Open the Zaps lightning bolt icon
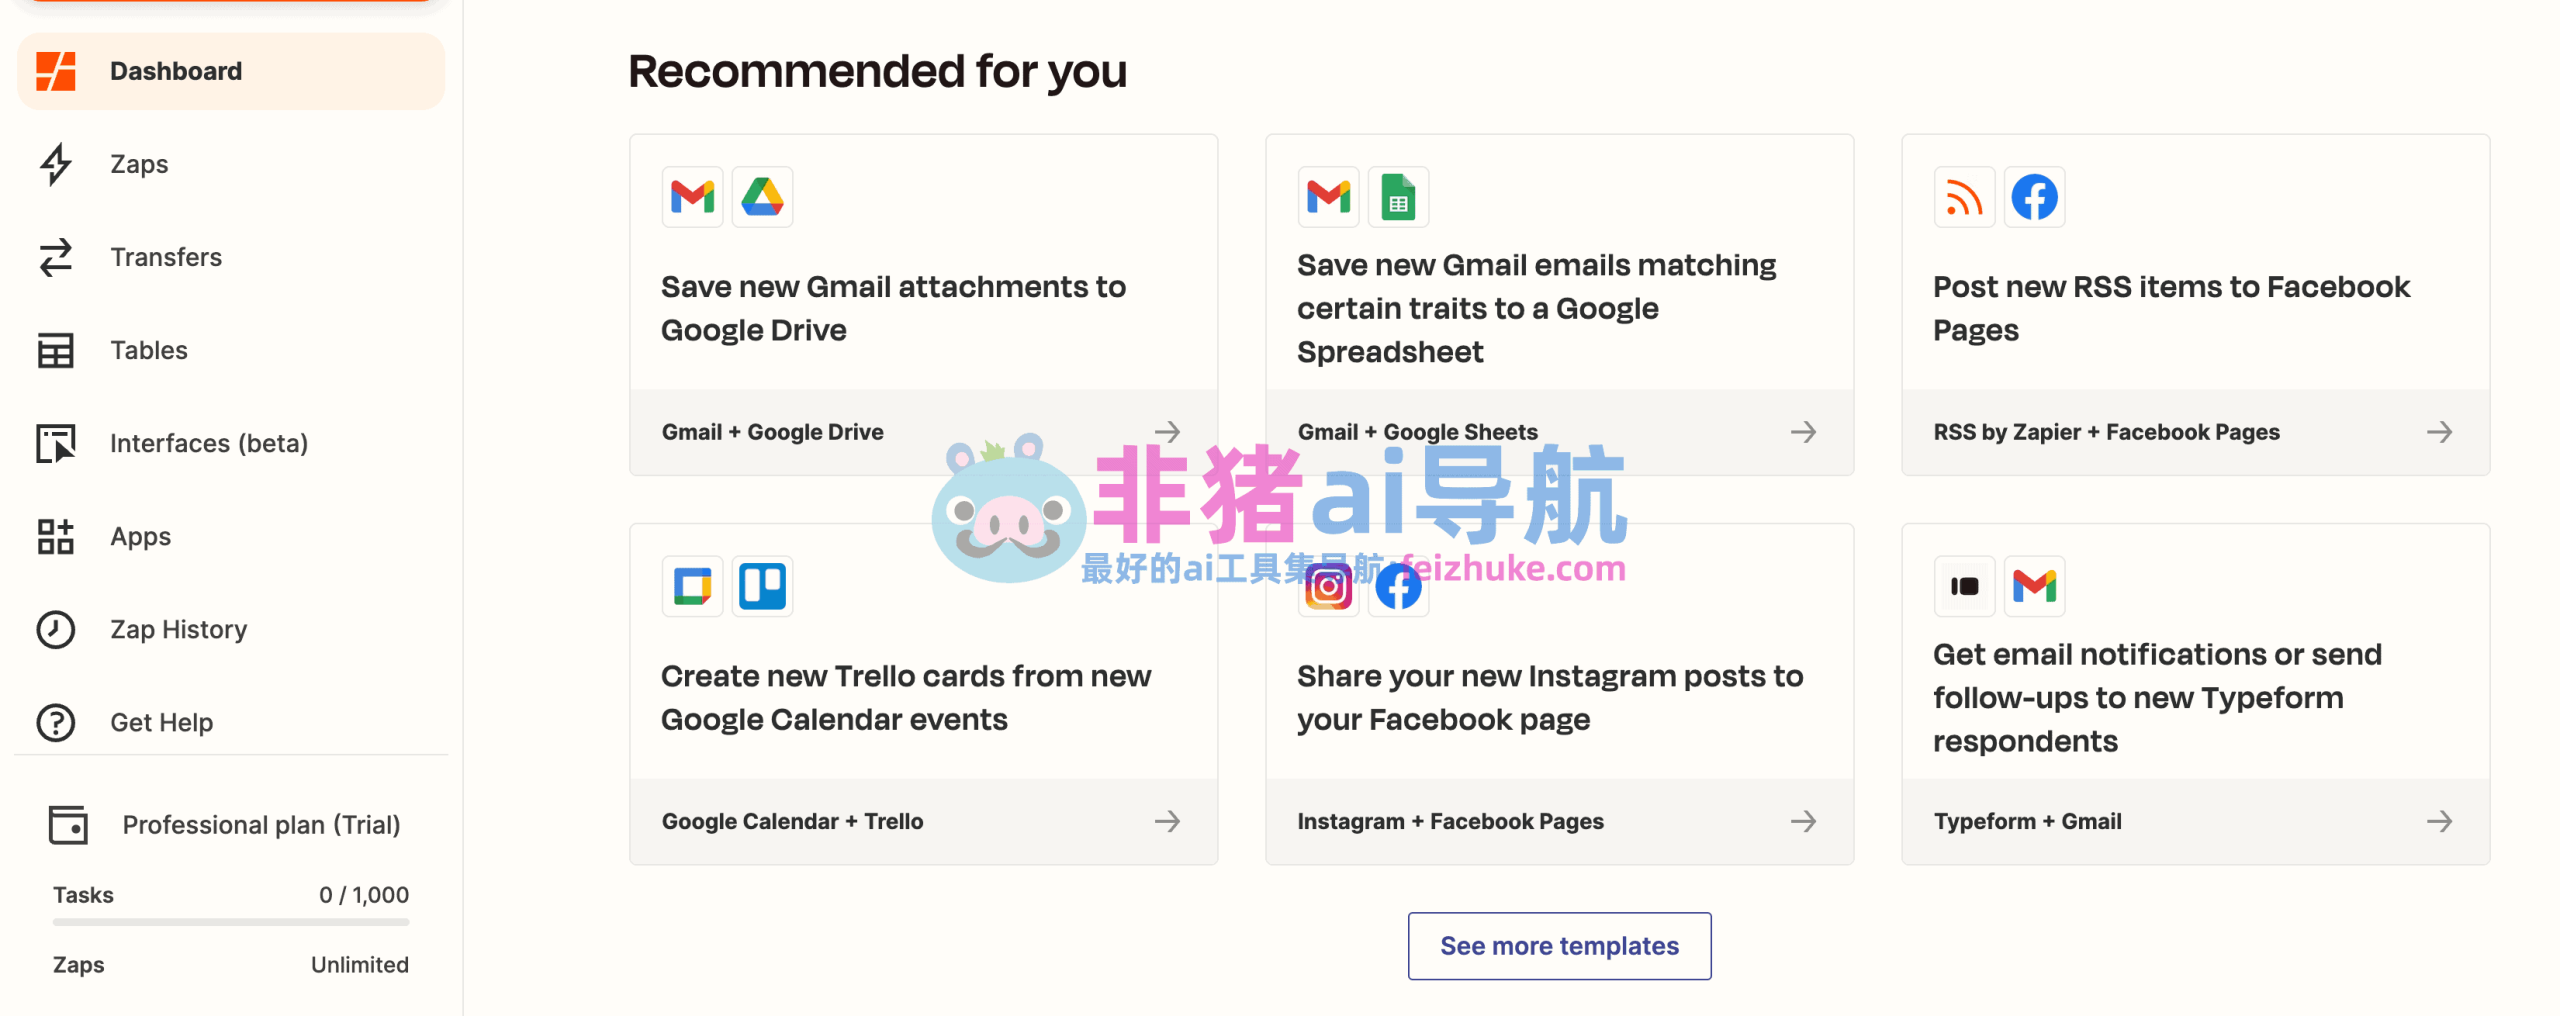This screenshot has height=1016, width=2560. [x=56, y=164]
